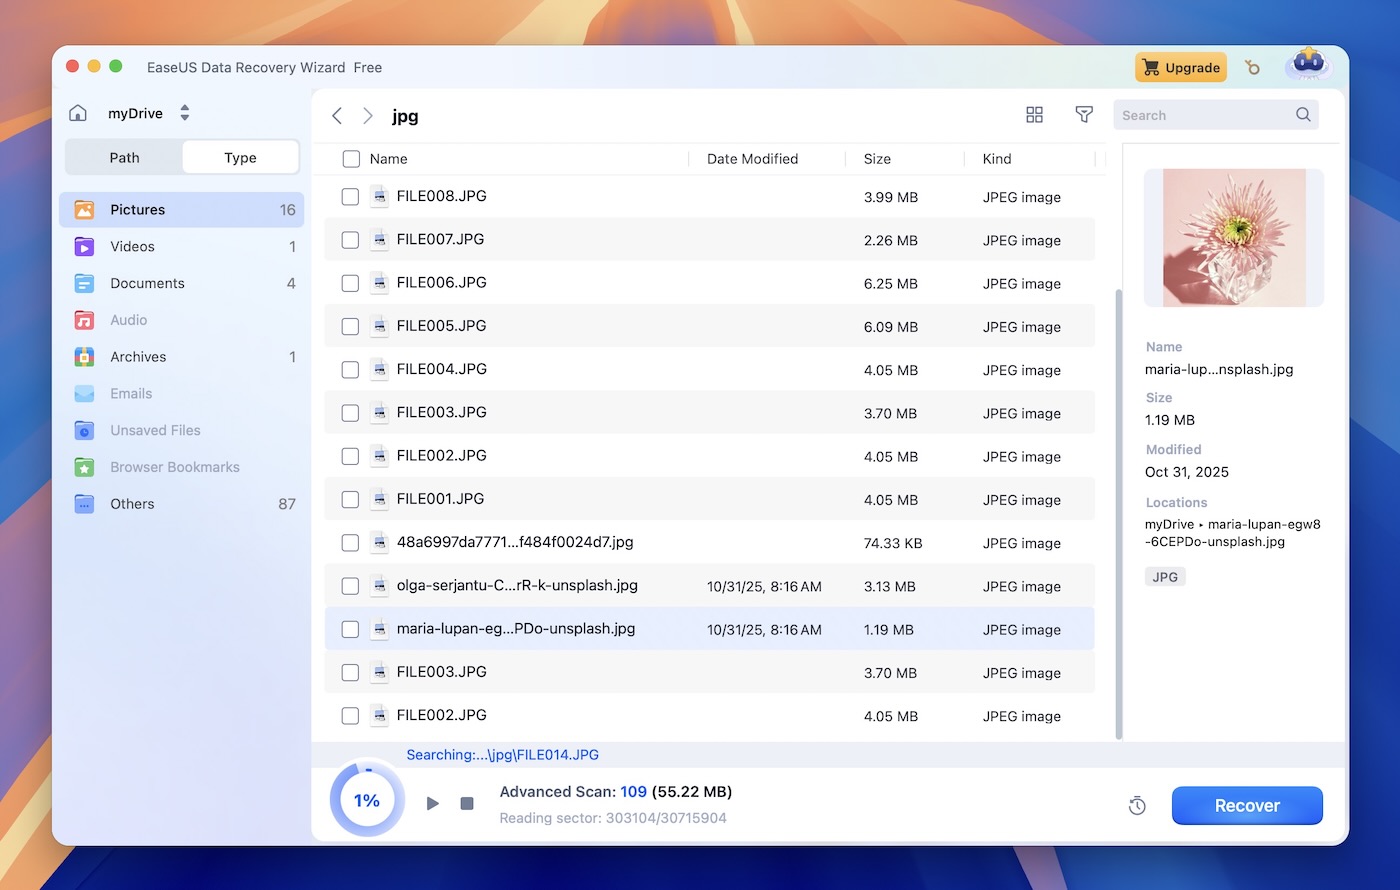Open the myDrive selector dropdown
Image resolution: width=1400 pixels, height=890 pixels.
pyautogui.click(x=184, y=113)
